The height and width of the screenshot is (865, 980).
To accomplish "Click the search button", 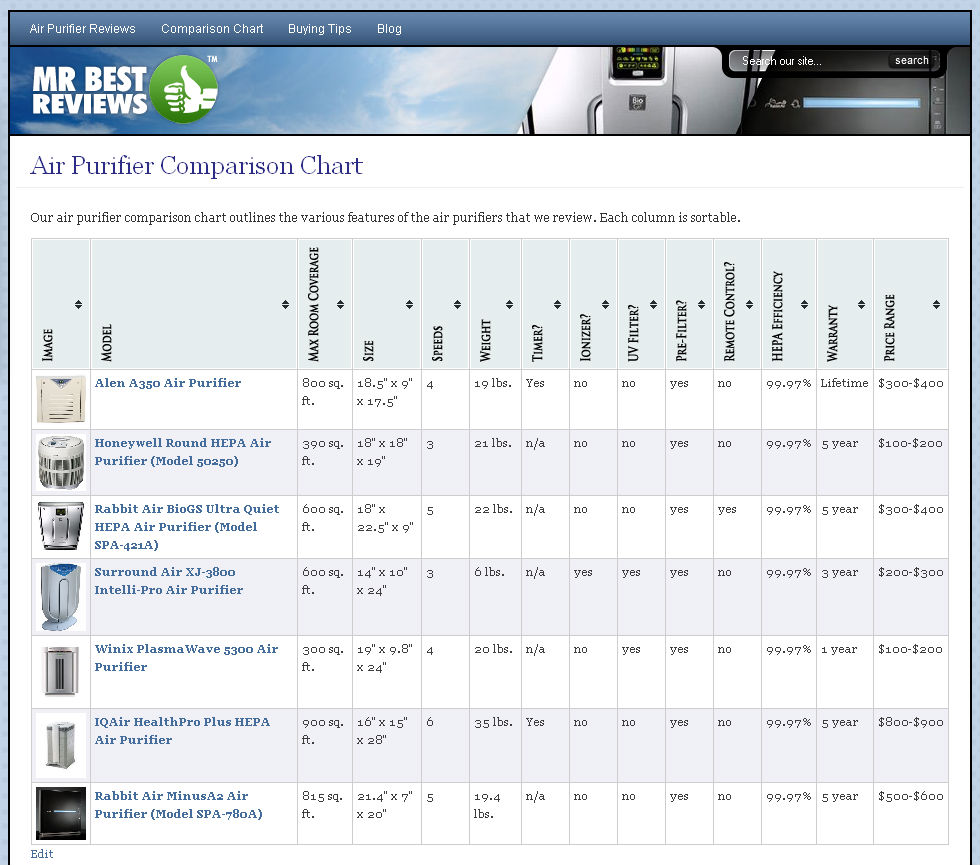I will pyautogui.click(x=911, y=61).
